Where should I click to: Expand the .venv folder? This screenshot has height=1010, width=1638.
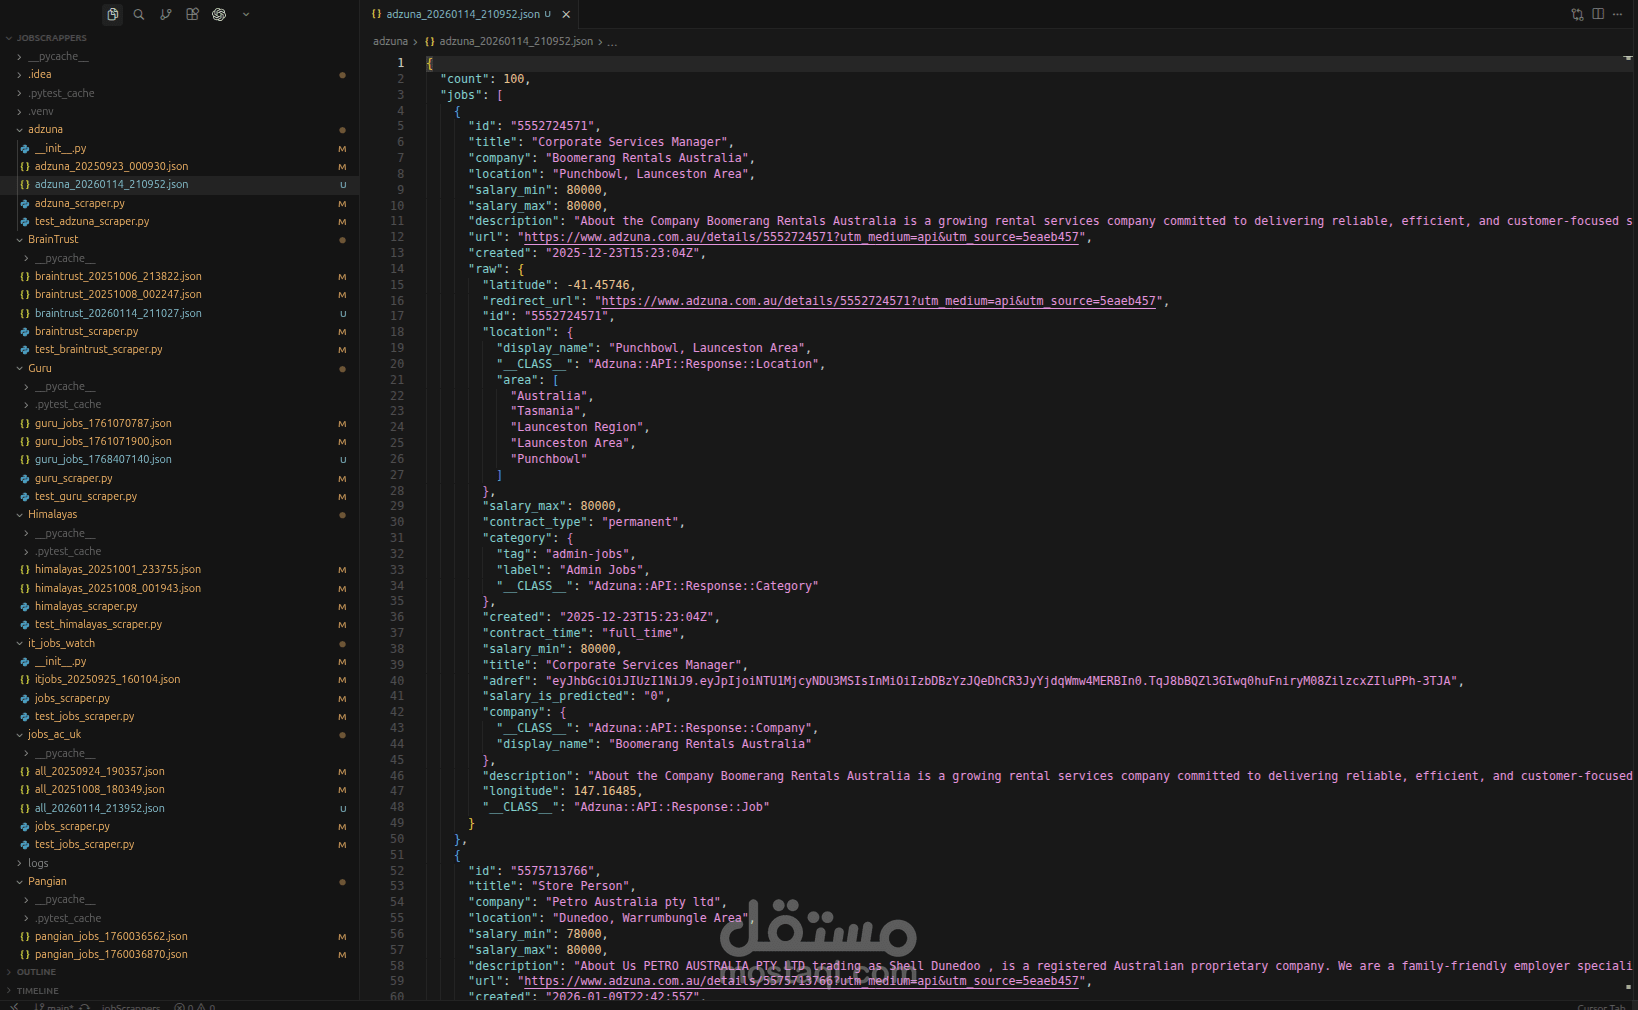[41, 111]
